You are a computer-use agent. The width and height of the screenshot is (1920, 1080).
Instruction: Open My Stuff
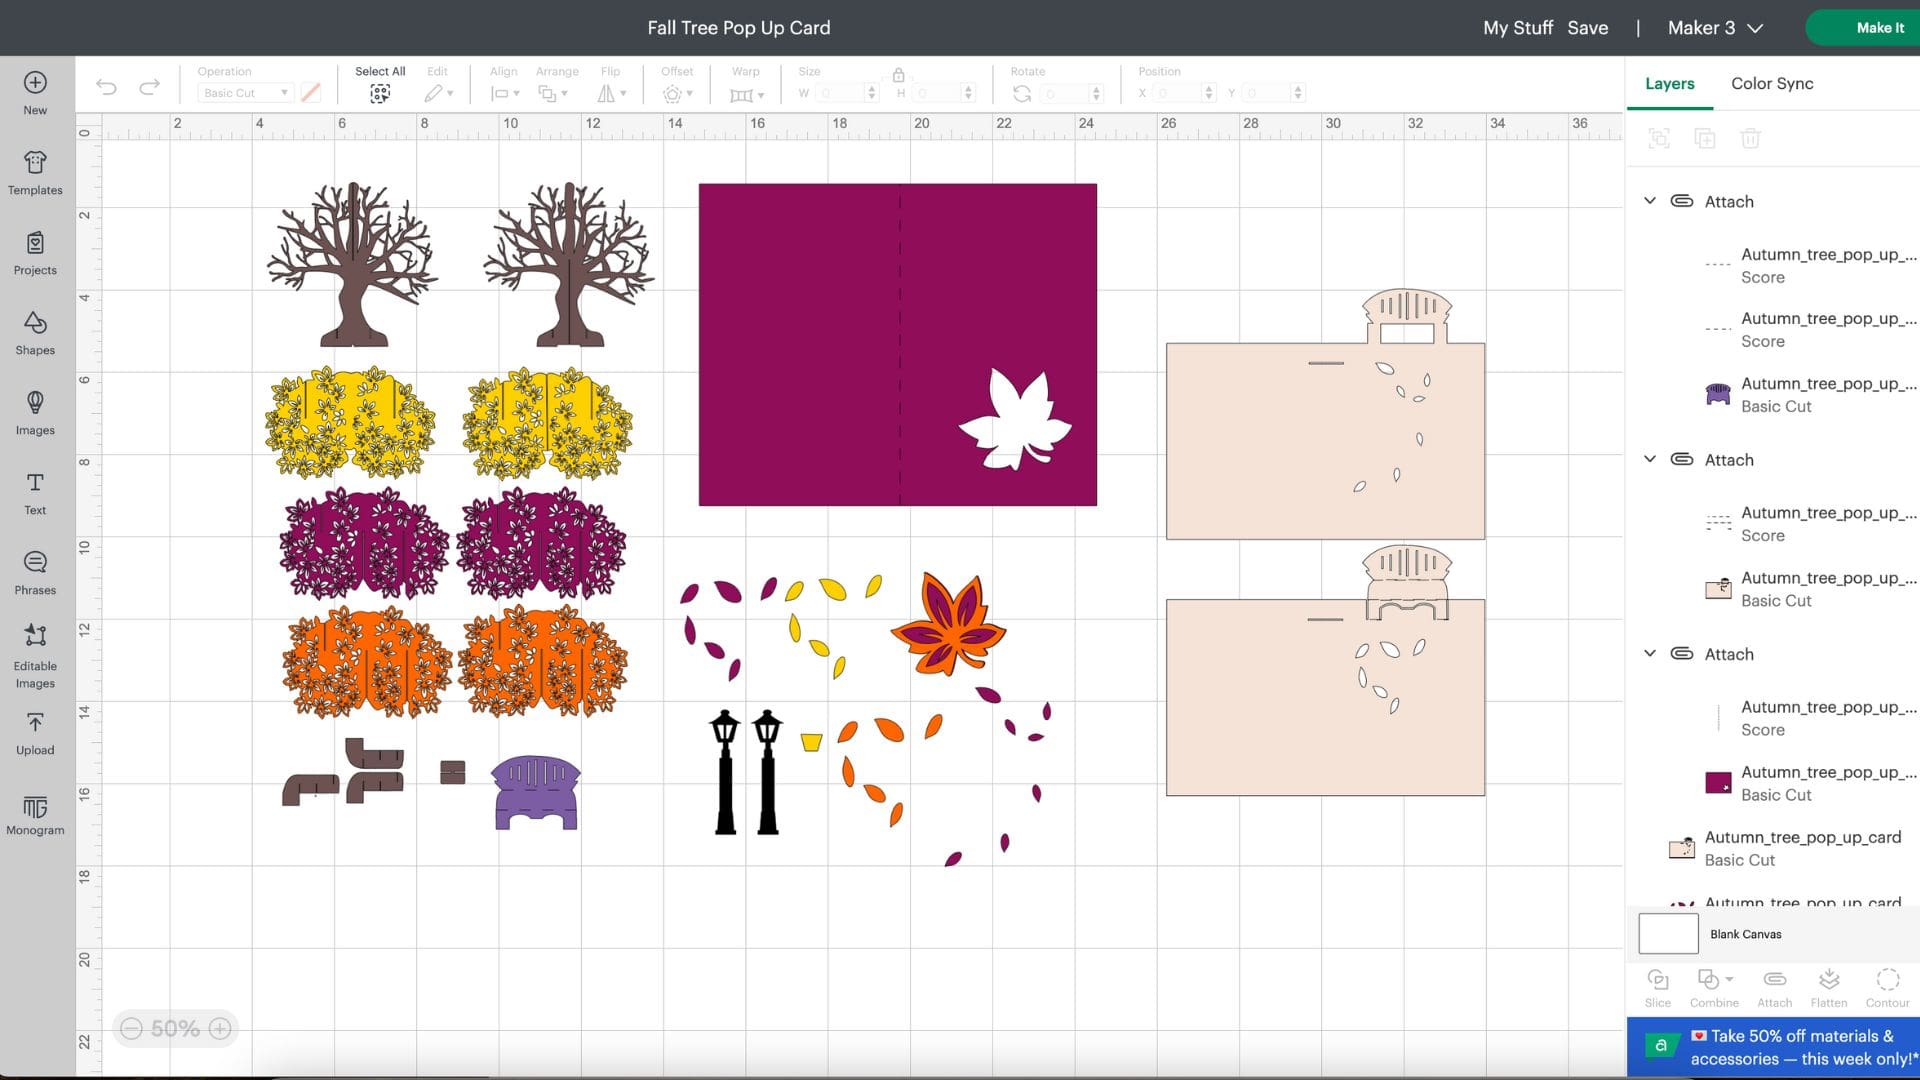tap(1517, 28)
